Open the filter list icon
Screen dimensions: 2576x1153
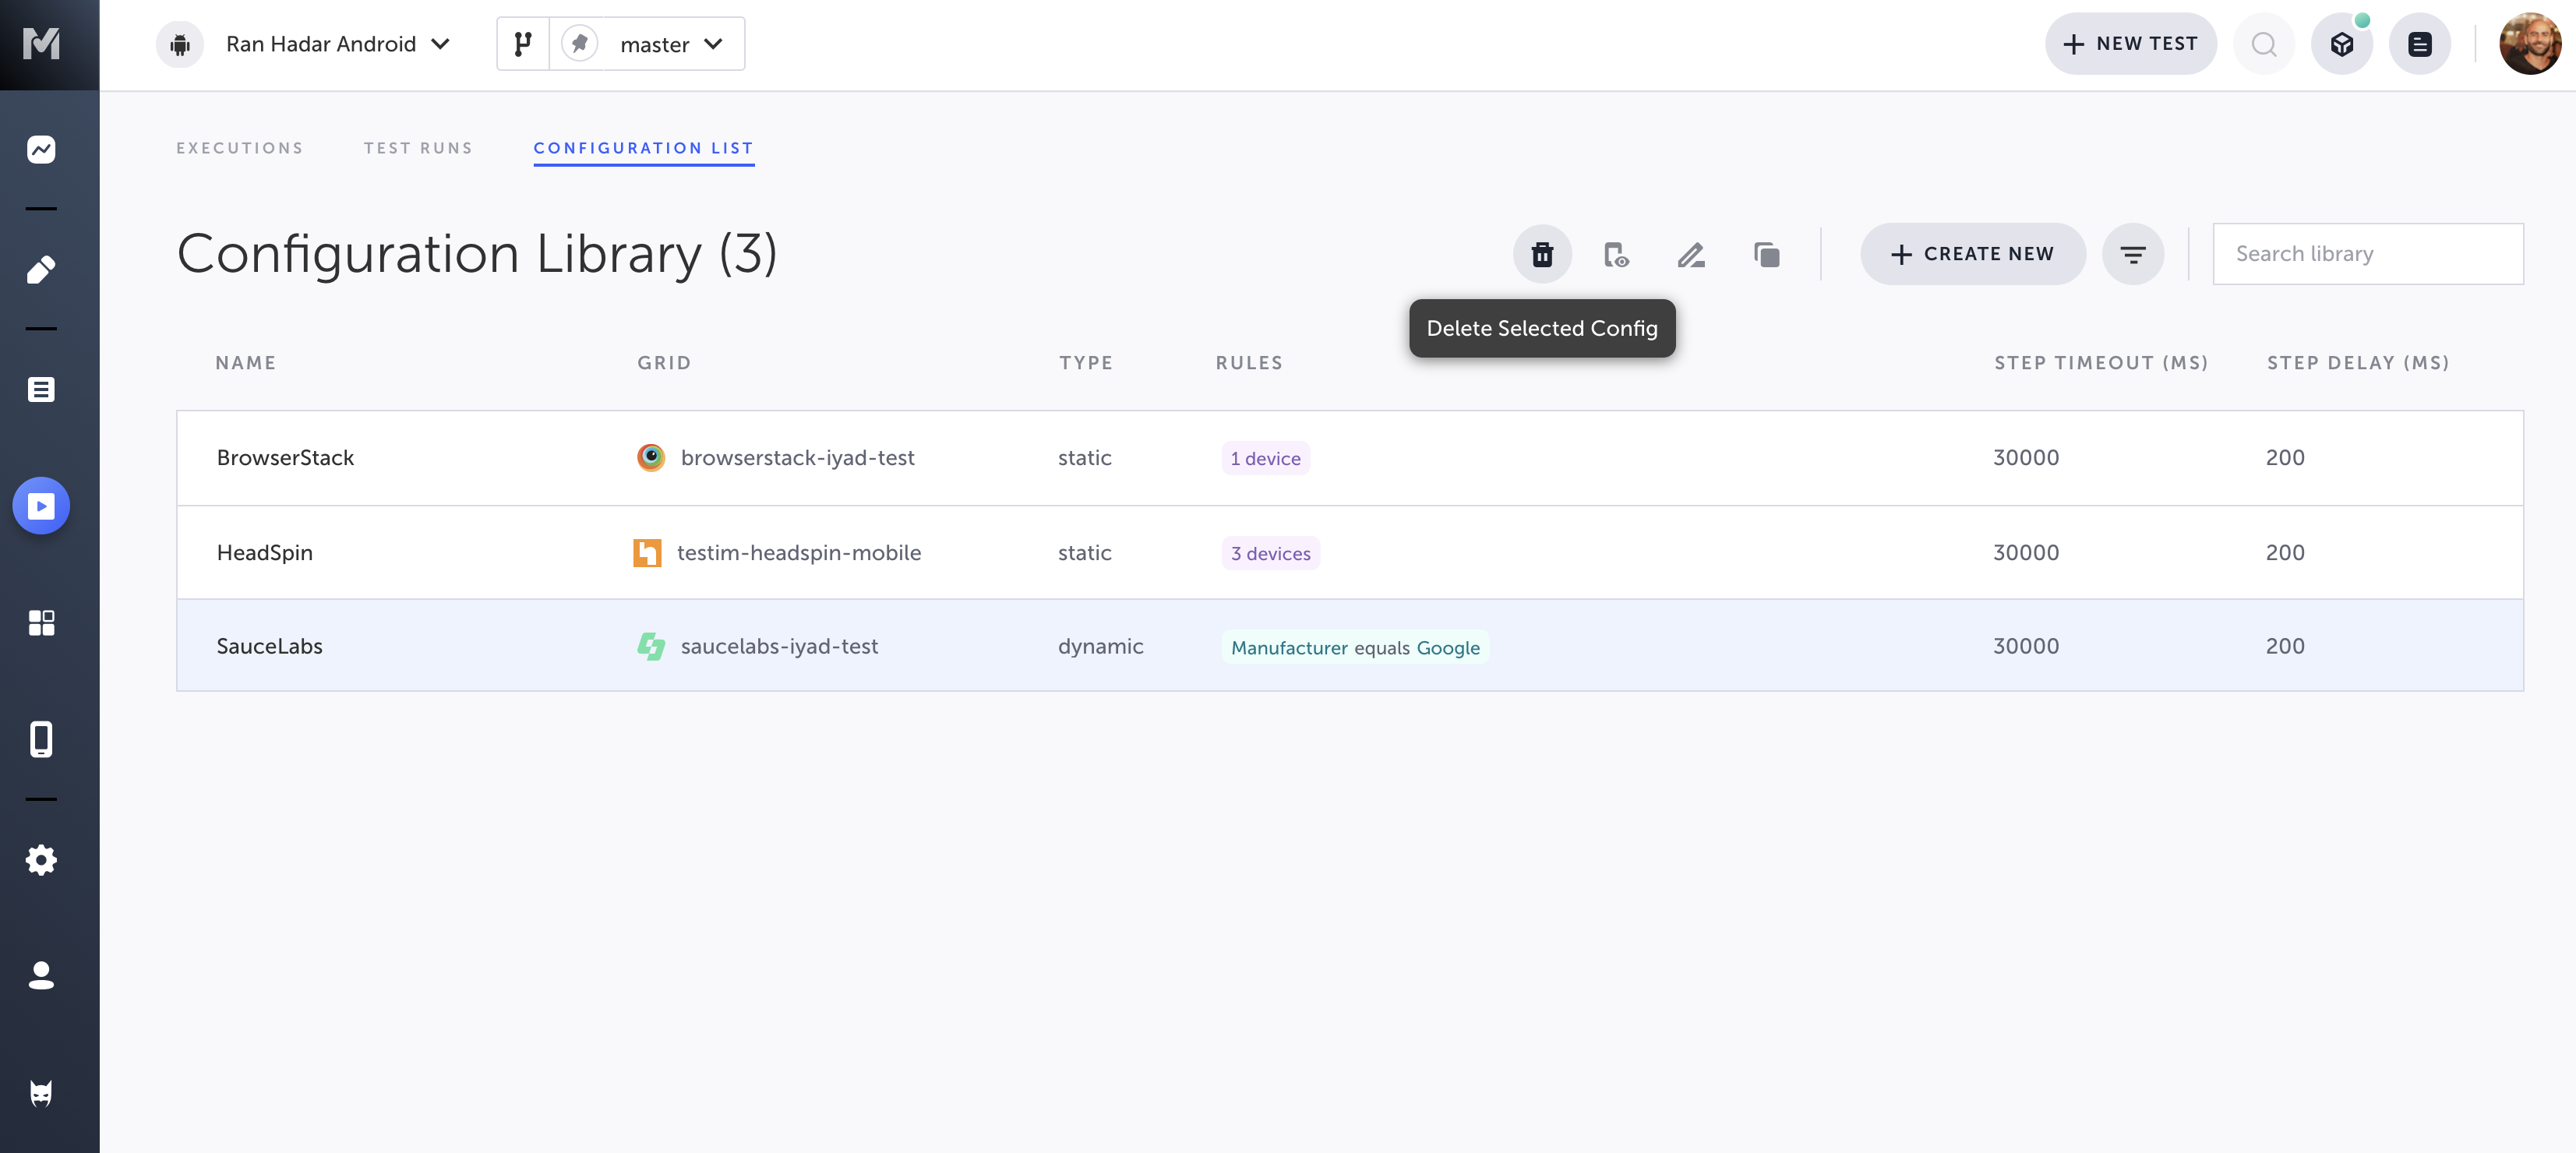(2132, 254)
